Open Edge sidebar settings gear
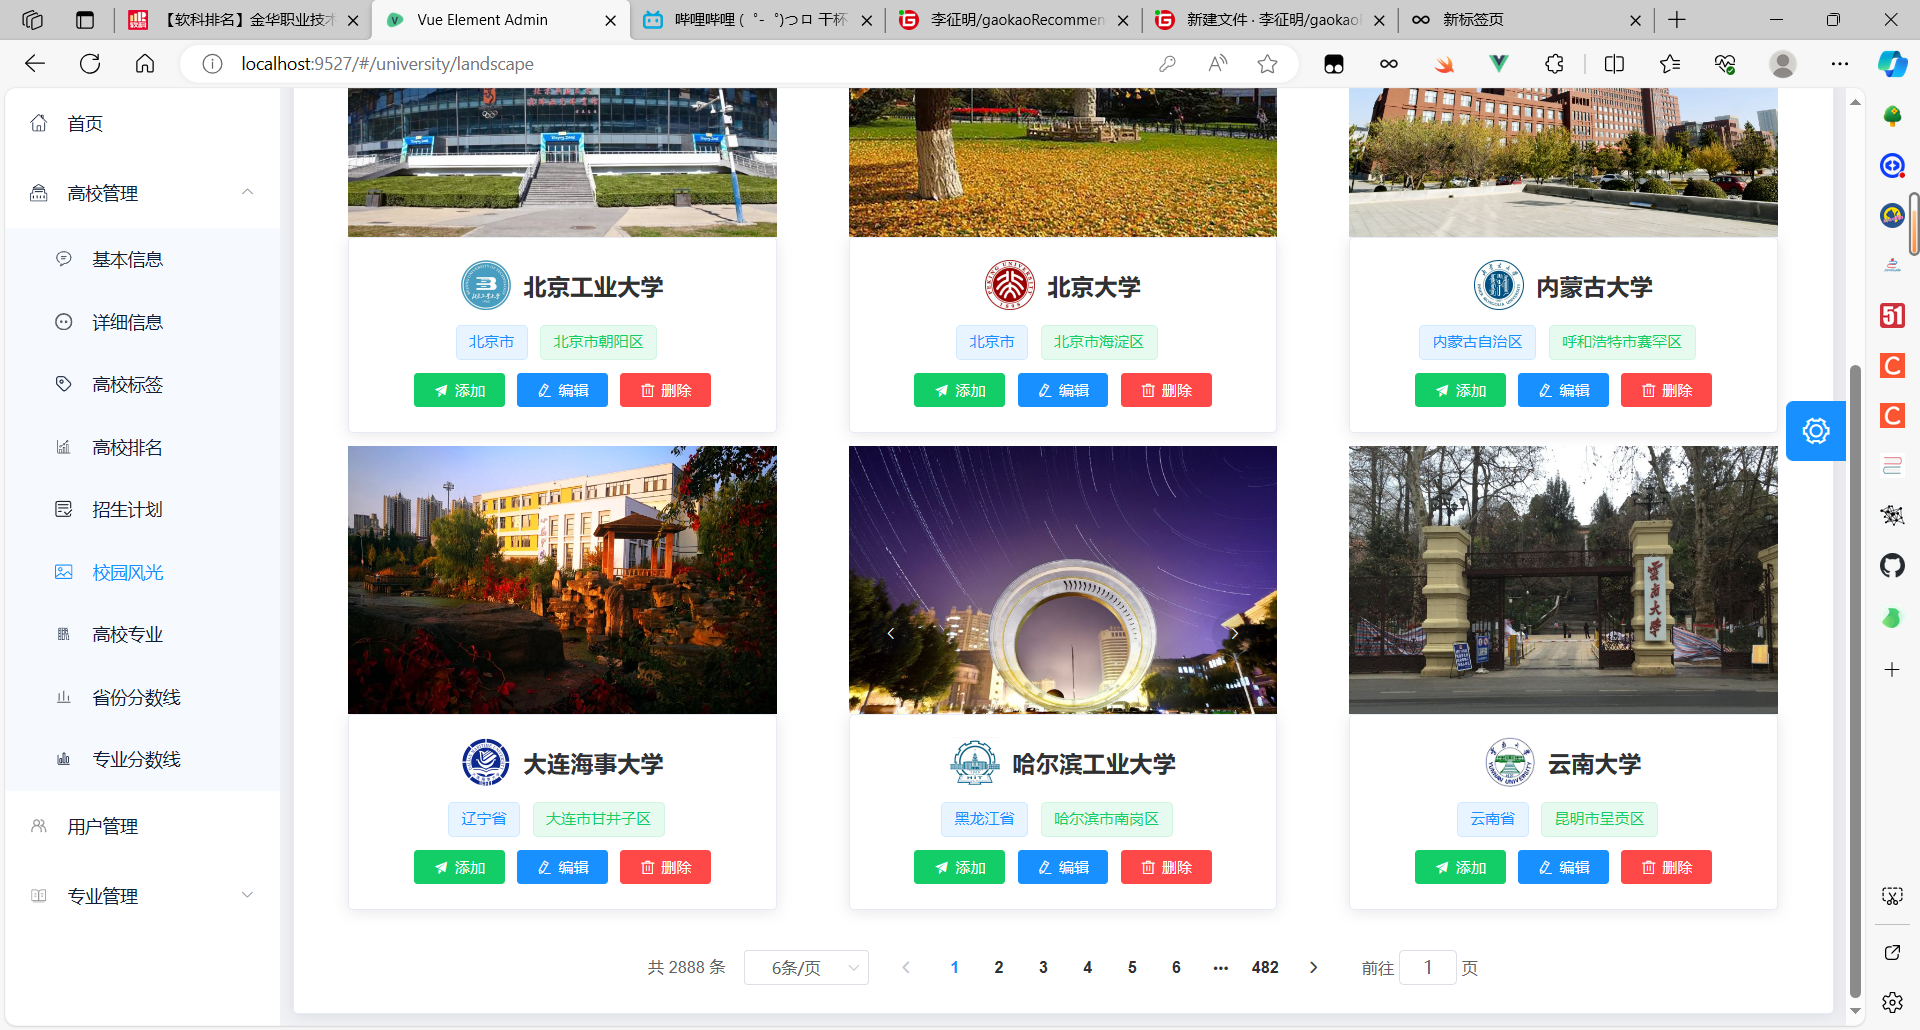Viewport: 1920px width, 1030px height. click(x=1892, y=1002)
